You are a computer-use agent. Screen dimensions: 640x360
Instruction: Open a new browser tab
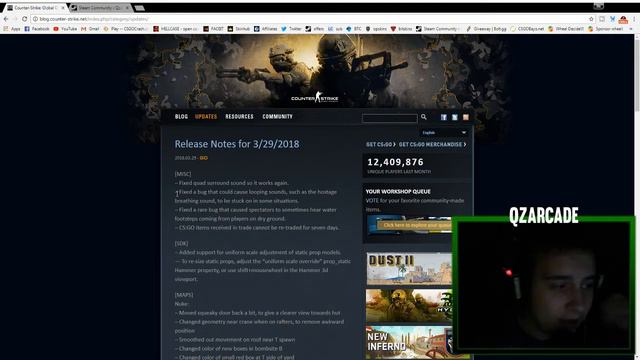point(139,8)
